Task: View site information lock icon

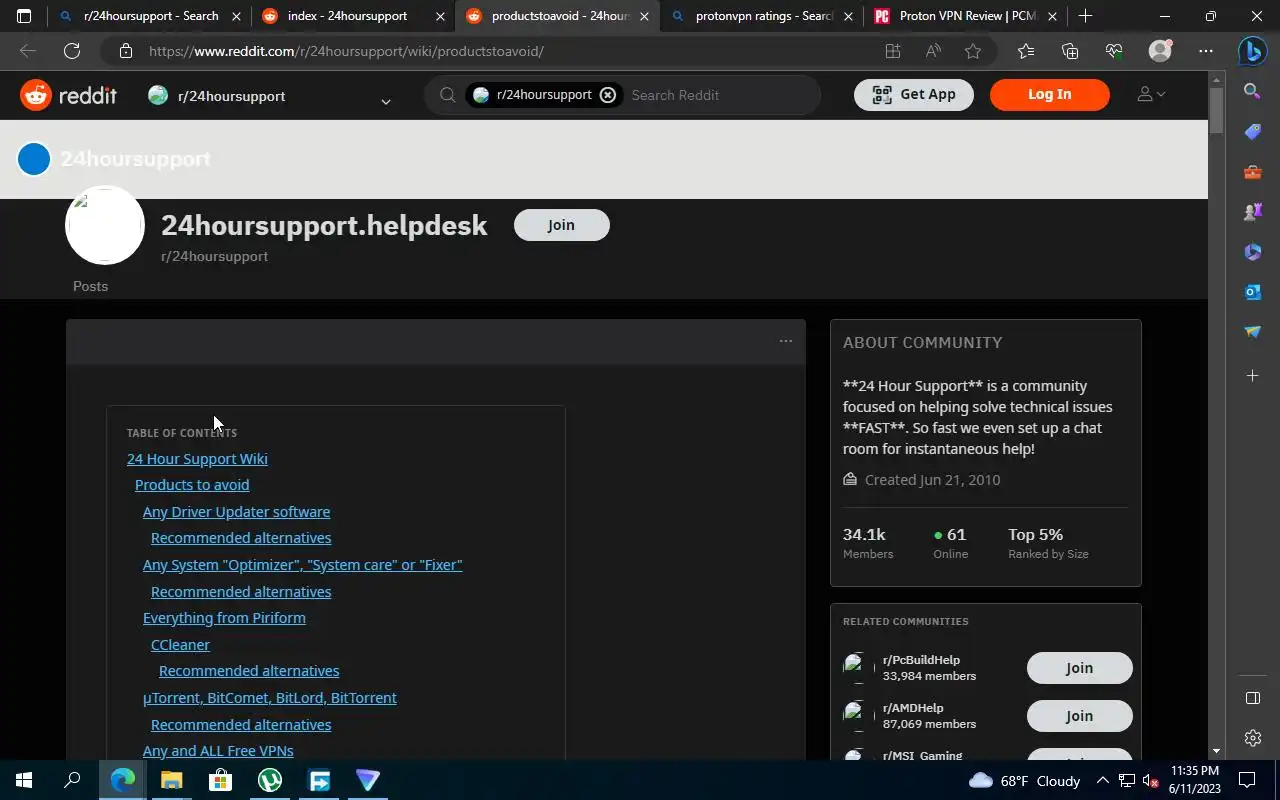Action: click(125, 51)
